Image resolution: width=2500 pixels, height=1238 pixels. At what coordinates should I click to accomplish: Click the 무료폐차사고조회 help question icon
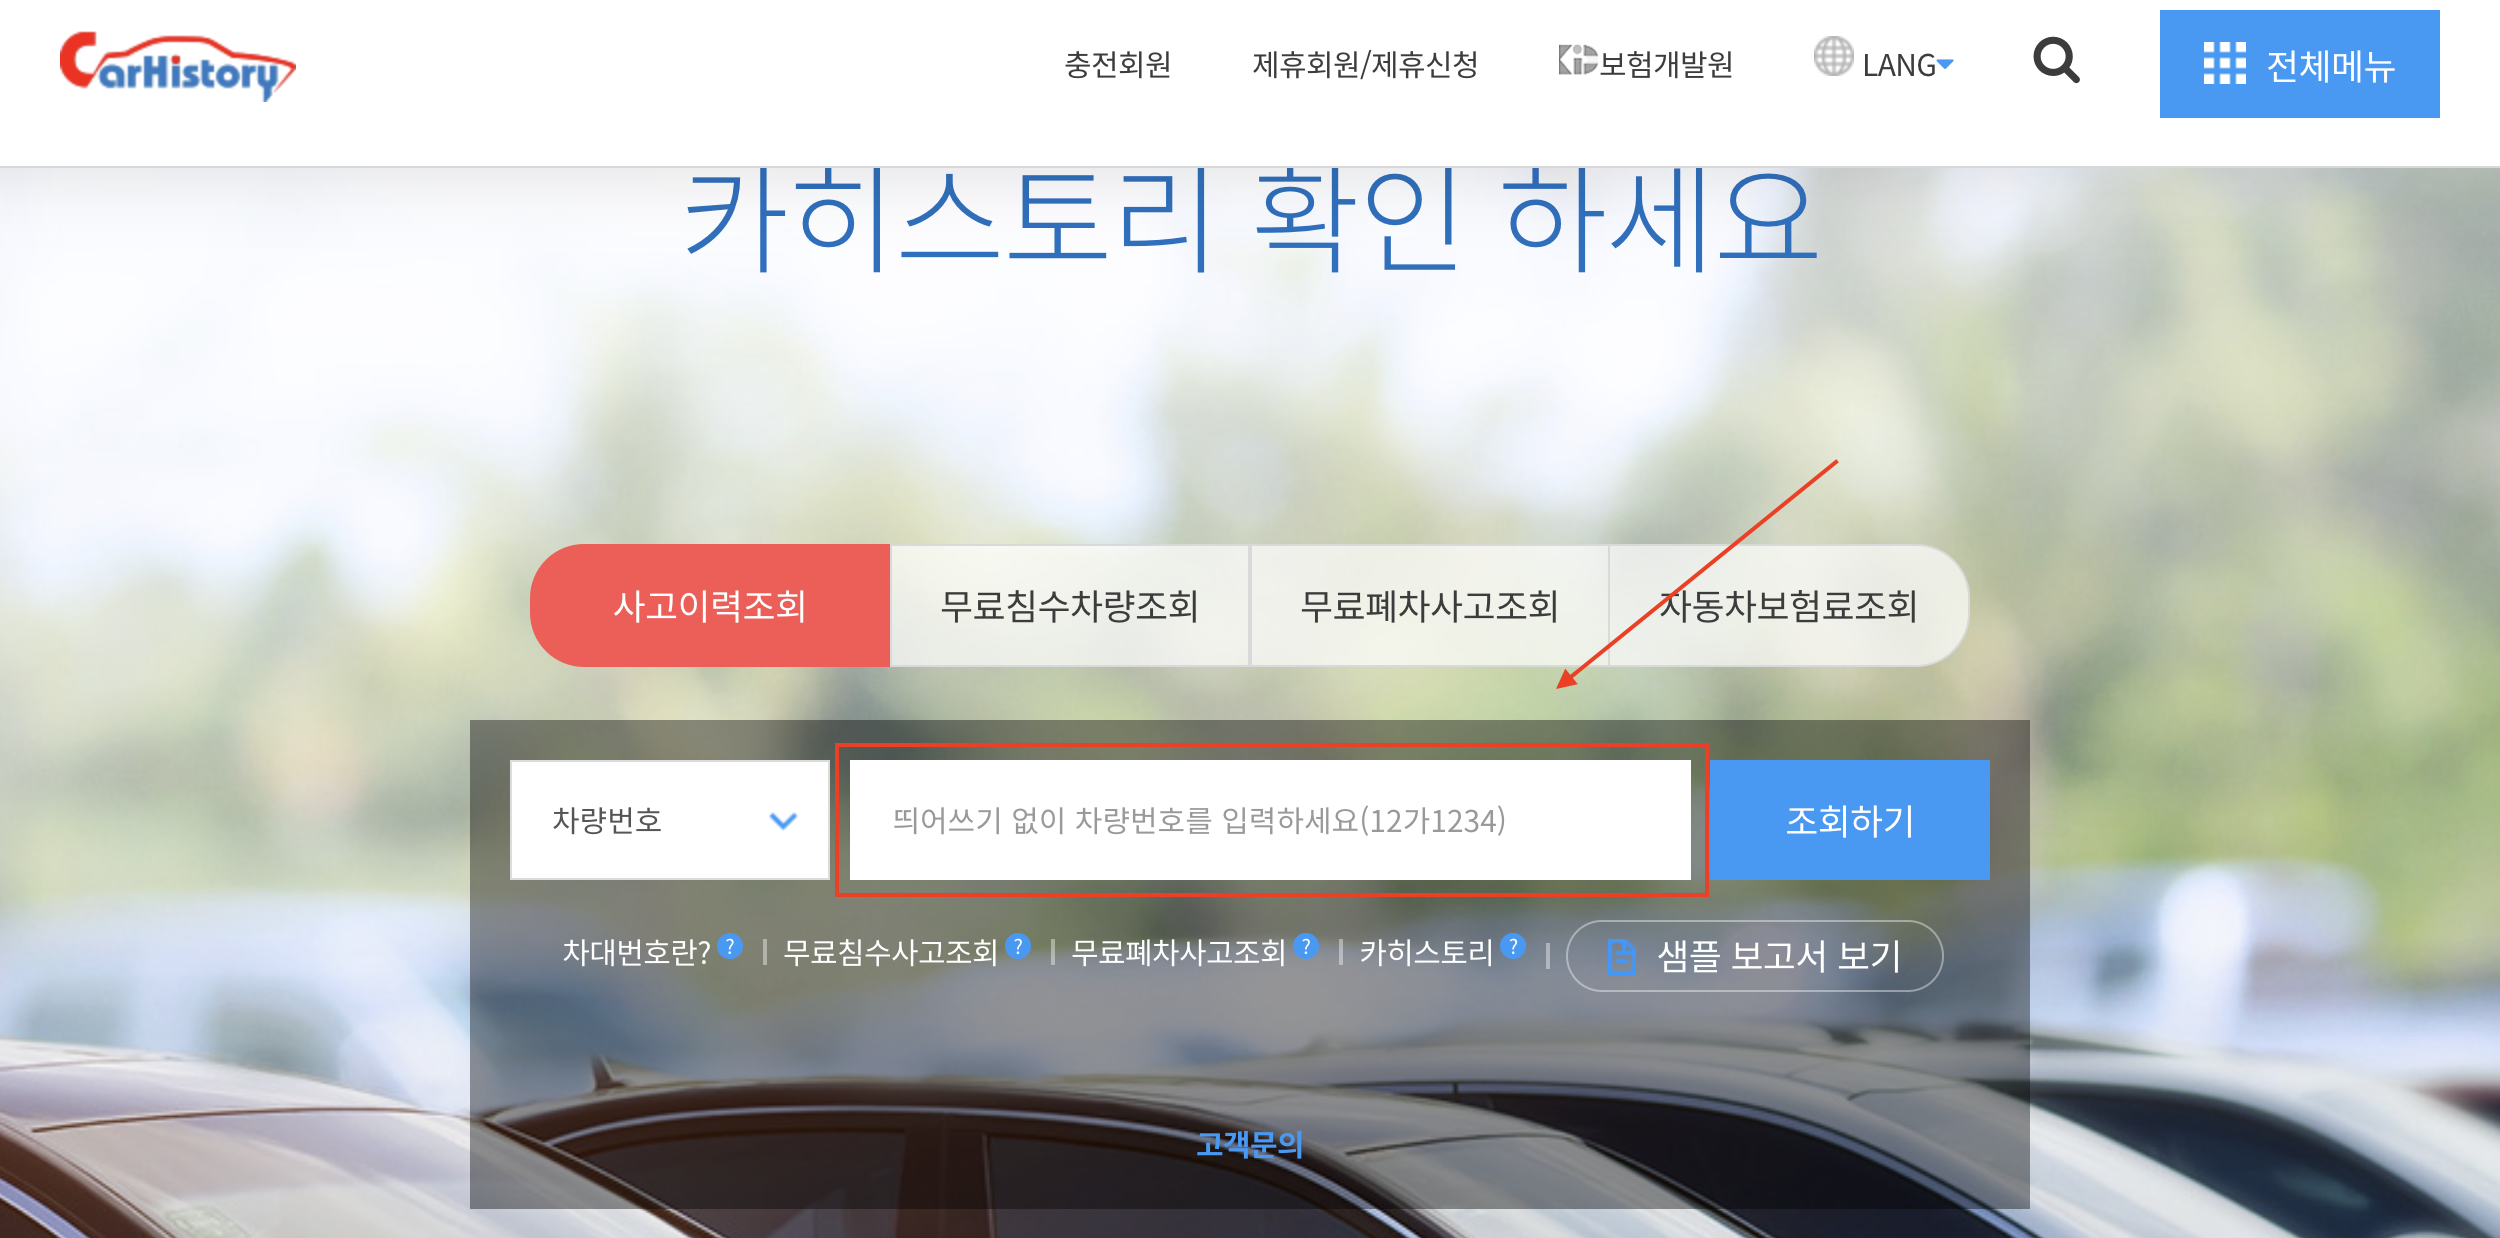[x=1306, y=946]
